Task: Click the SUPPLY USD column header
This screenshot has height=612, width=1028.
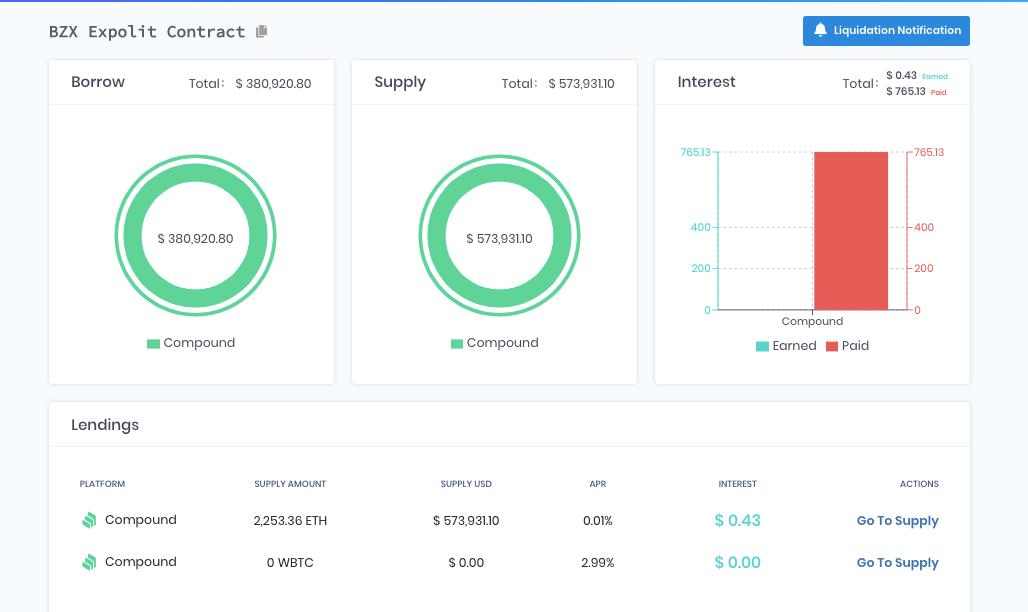Action: point(466,484)
